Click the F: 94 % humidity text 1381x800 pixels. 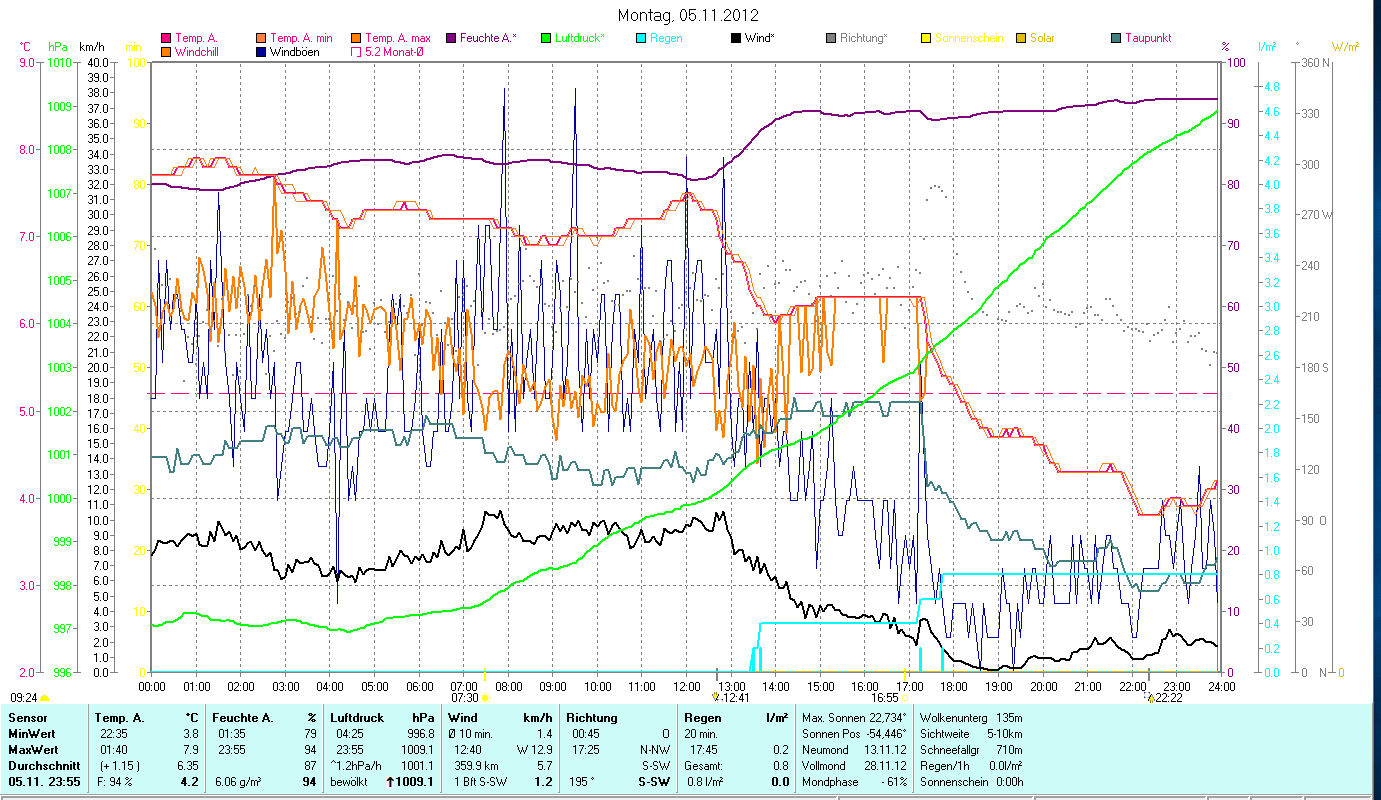coord(115,782)
